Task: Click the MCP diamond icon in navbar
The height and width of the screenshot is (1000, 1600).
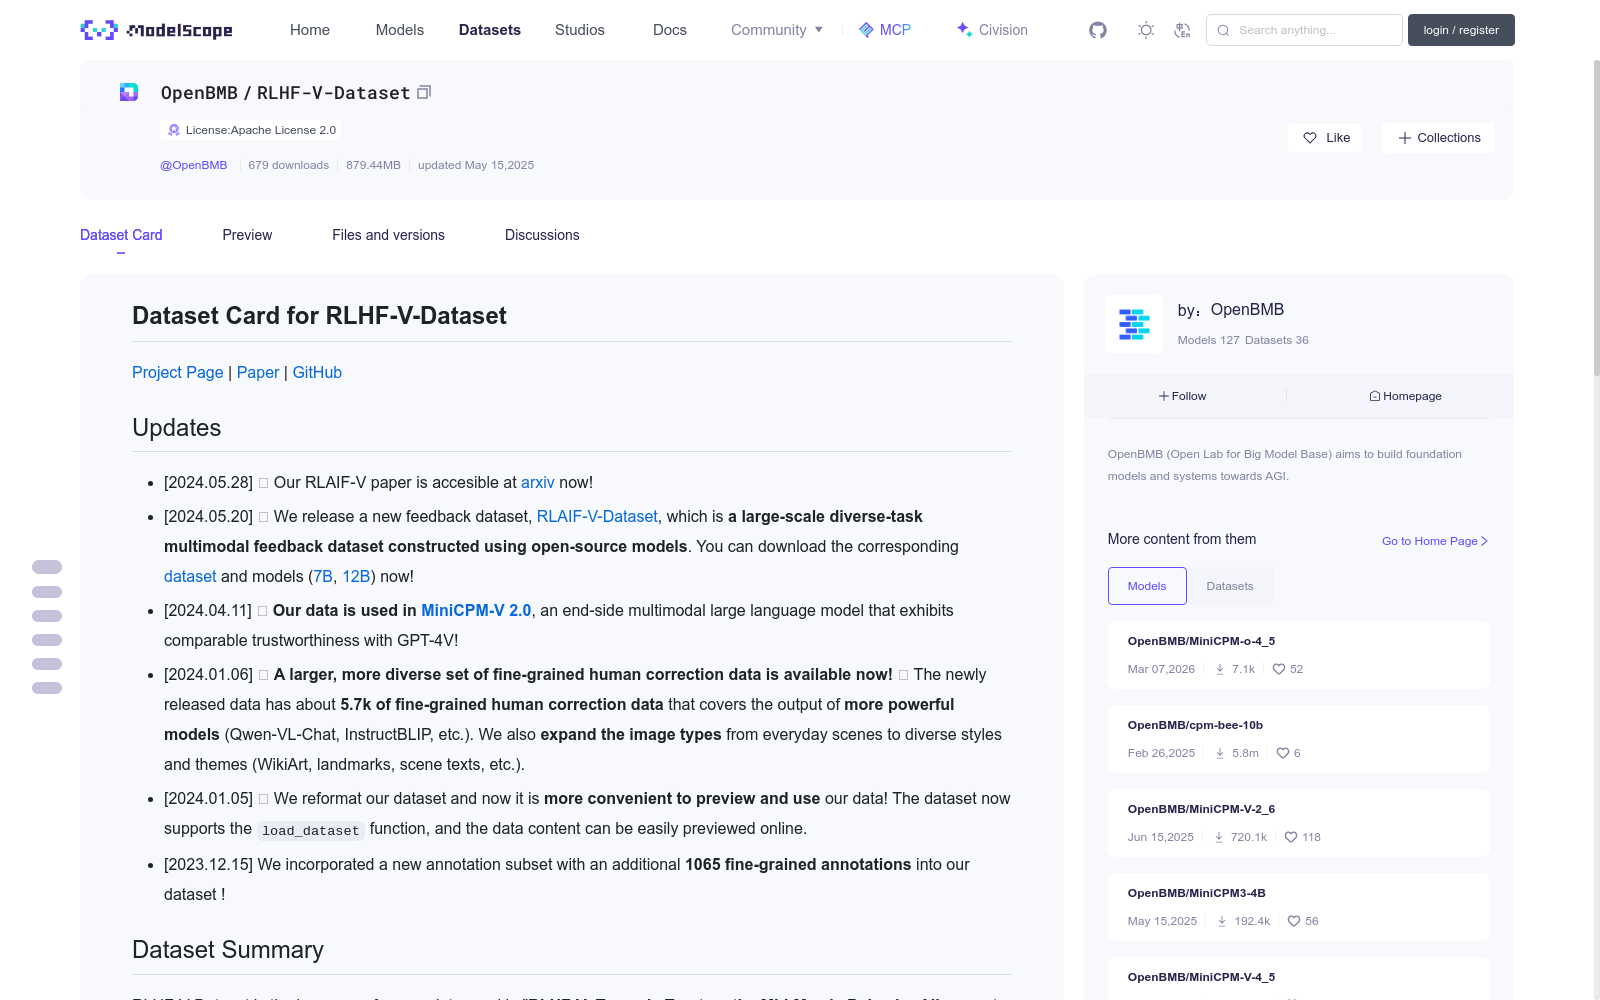Action: [x=866, y=30]
